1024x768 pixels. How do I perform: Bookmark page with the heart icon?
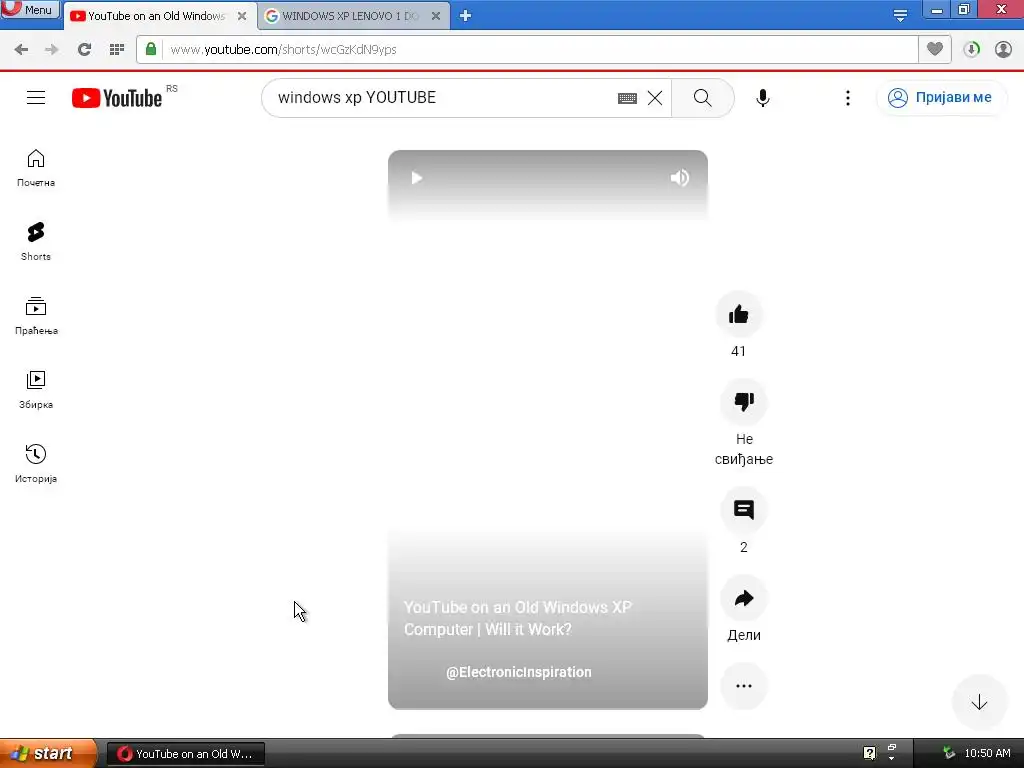coord(935,49)
